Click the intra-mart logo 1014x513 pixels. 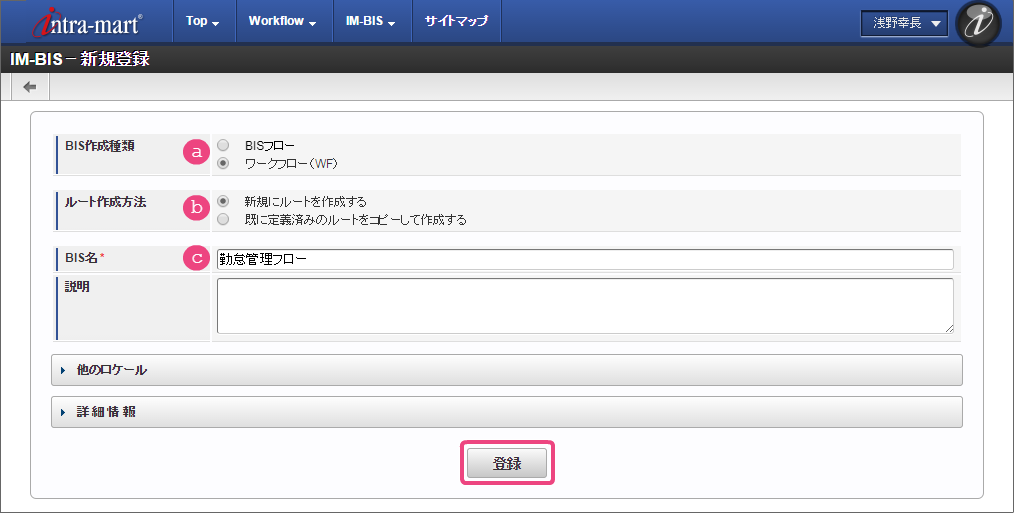87,22
